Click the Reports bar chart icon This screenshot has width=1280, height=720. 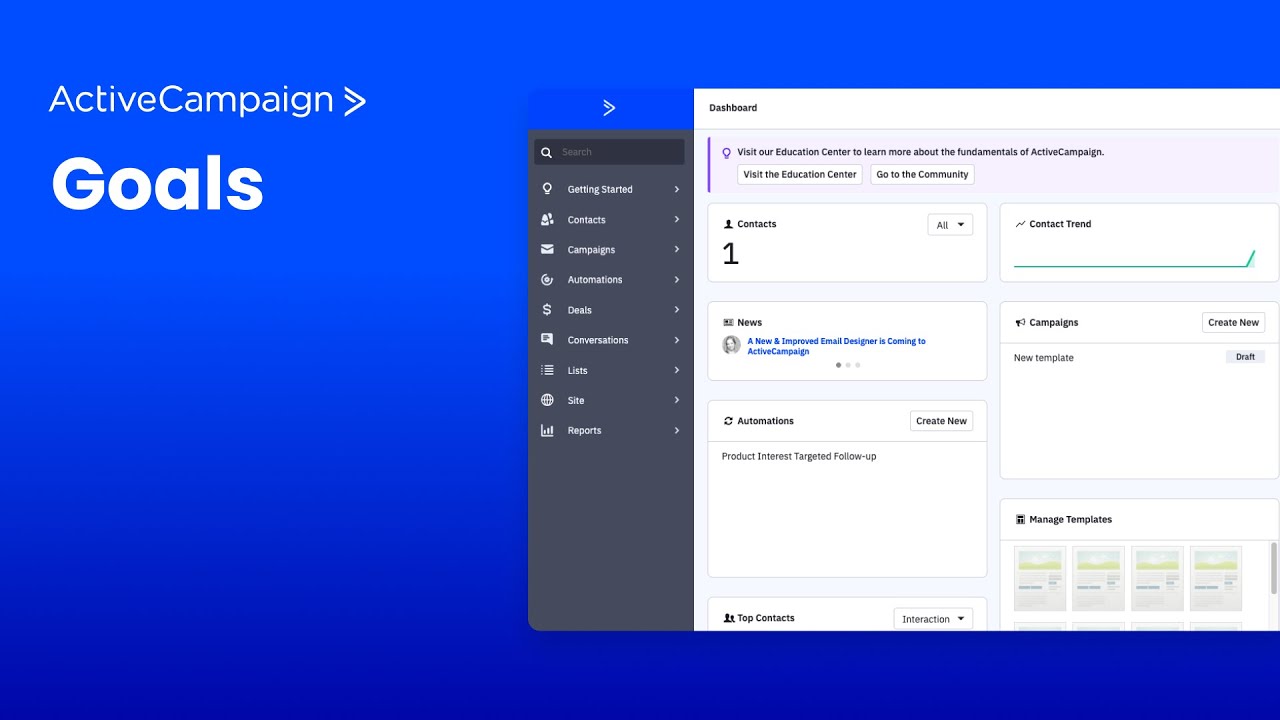pos(547,430)
